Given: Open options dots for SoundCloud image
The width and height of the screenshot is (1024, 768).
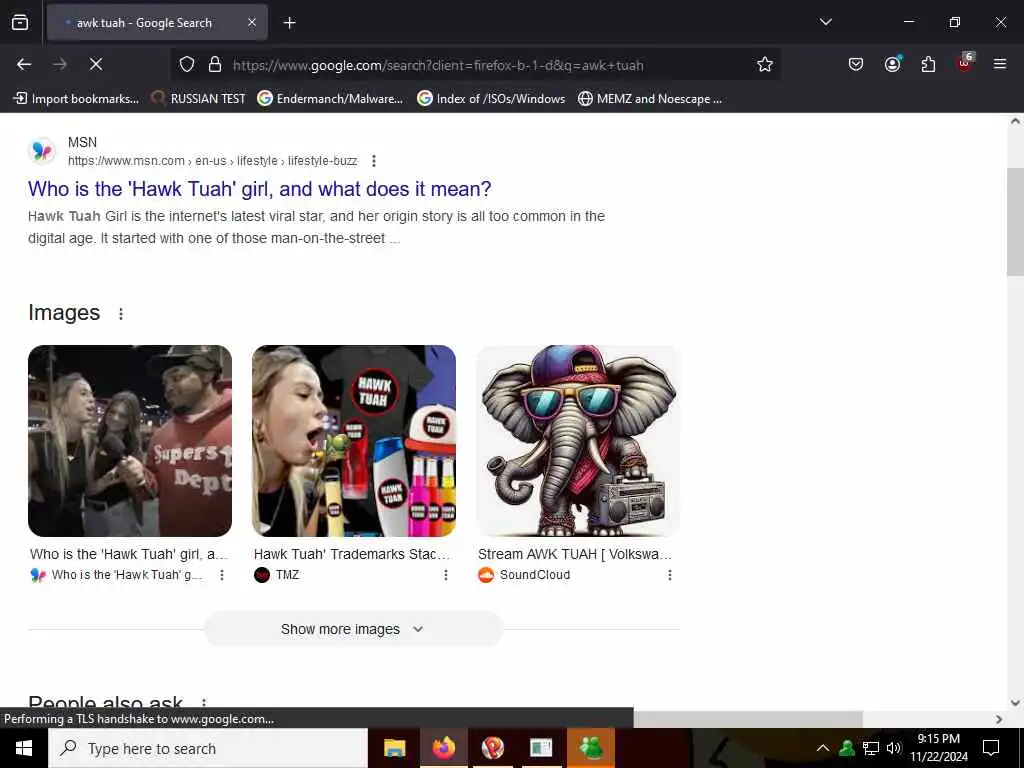Looking at the screenshot, I should [669, 575].
